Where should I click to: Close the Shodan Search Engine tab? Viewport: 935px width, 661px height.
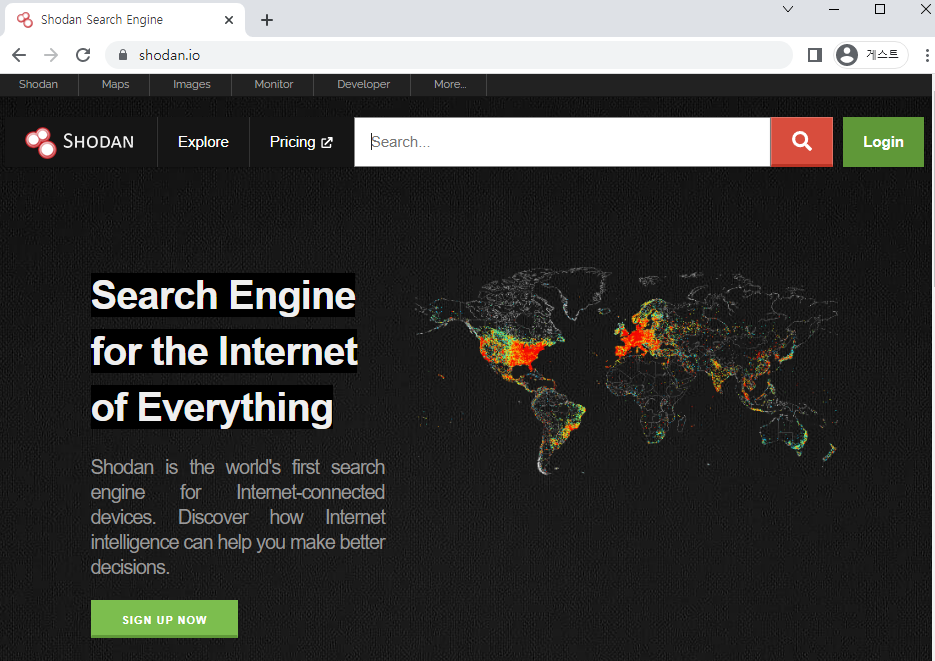coord(229,20)
